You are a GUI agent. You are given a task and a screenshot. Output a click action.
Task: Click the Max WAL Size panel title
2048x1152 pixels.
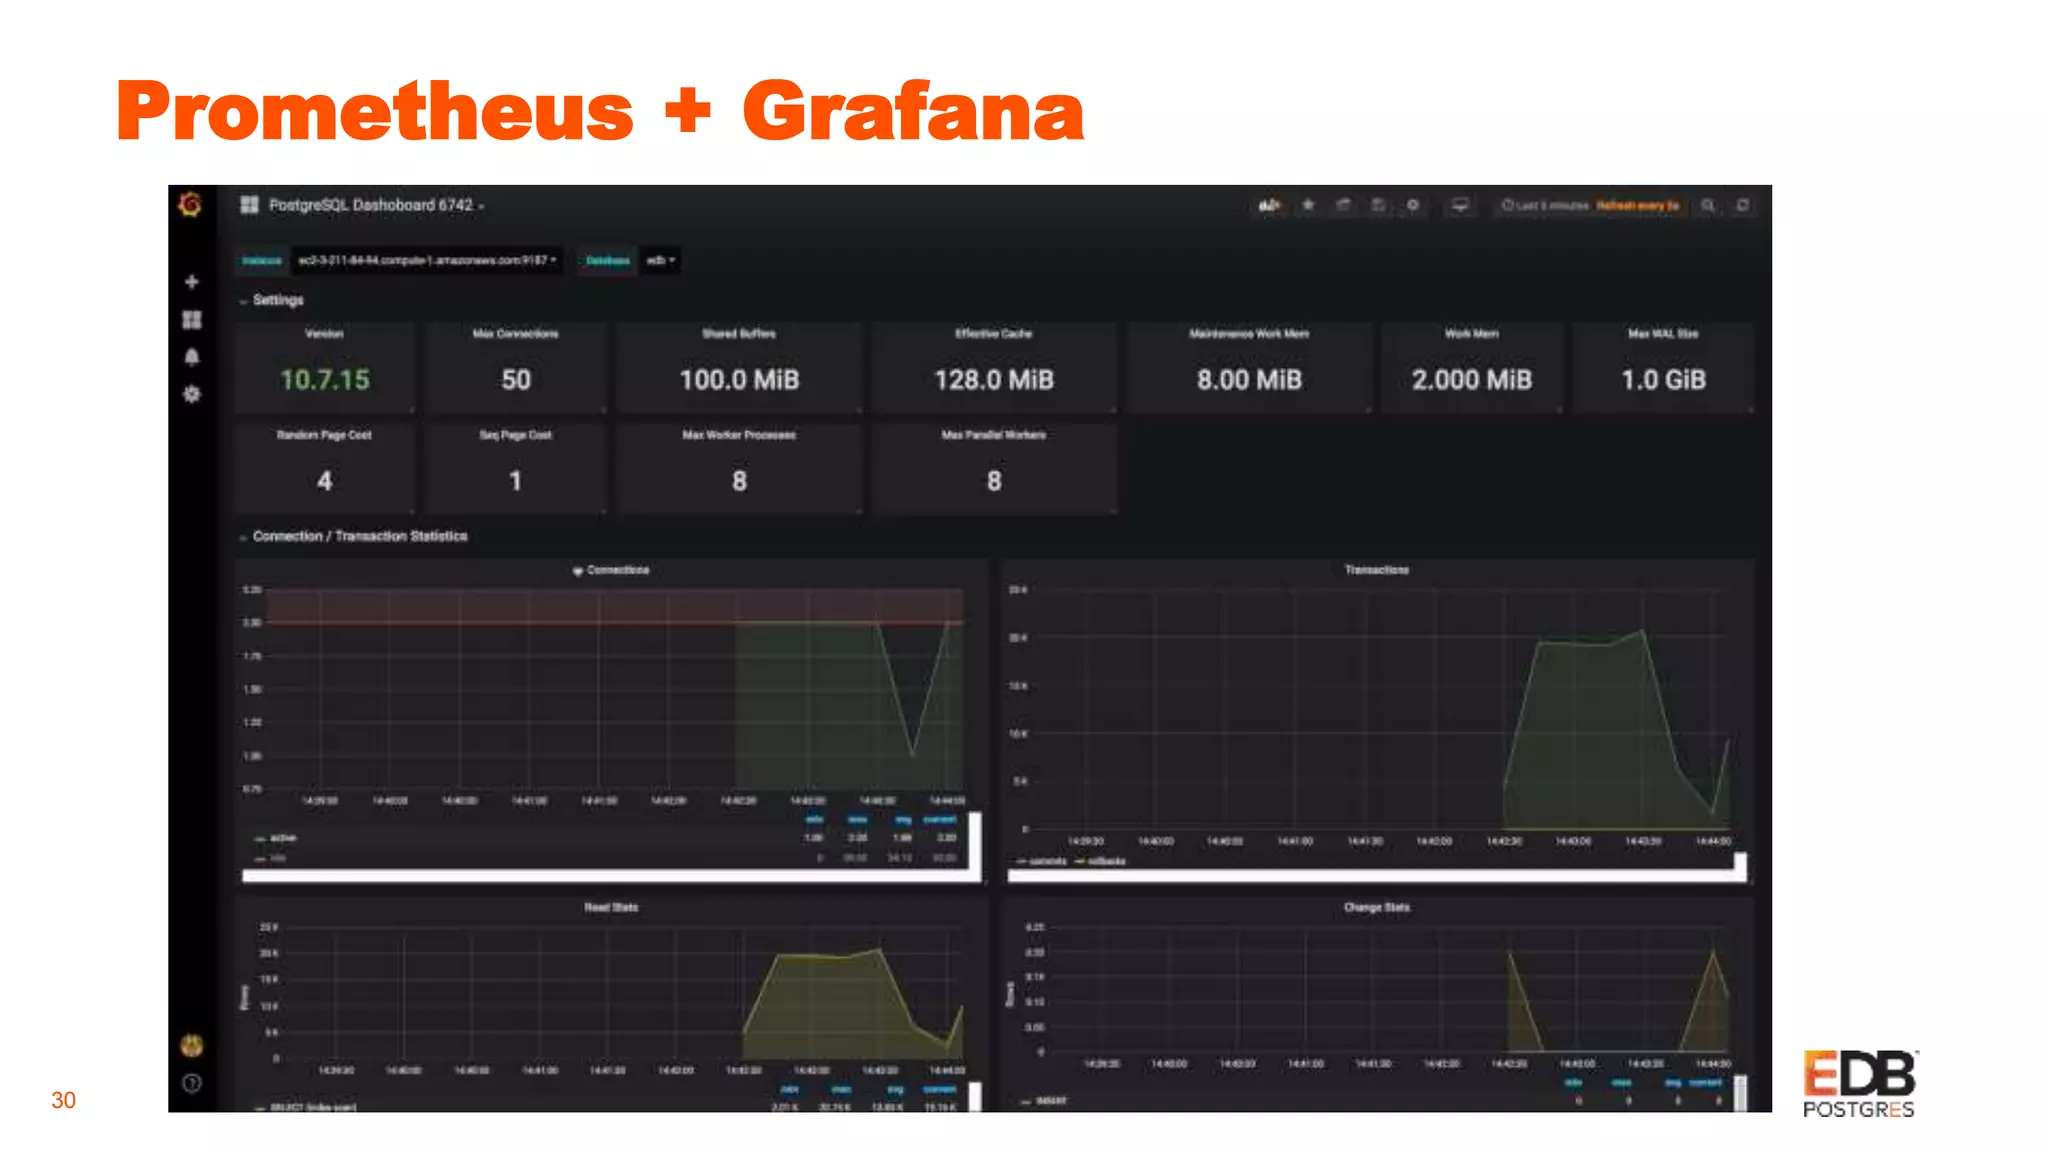pyautogui.click(x=1663, y=334)
